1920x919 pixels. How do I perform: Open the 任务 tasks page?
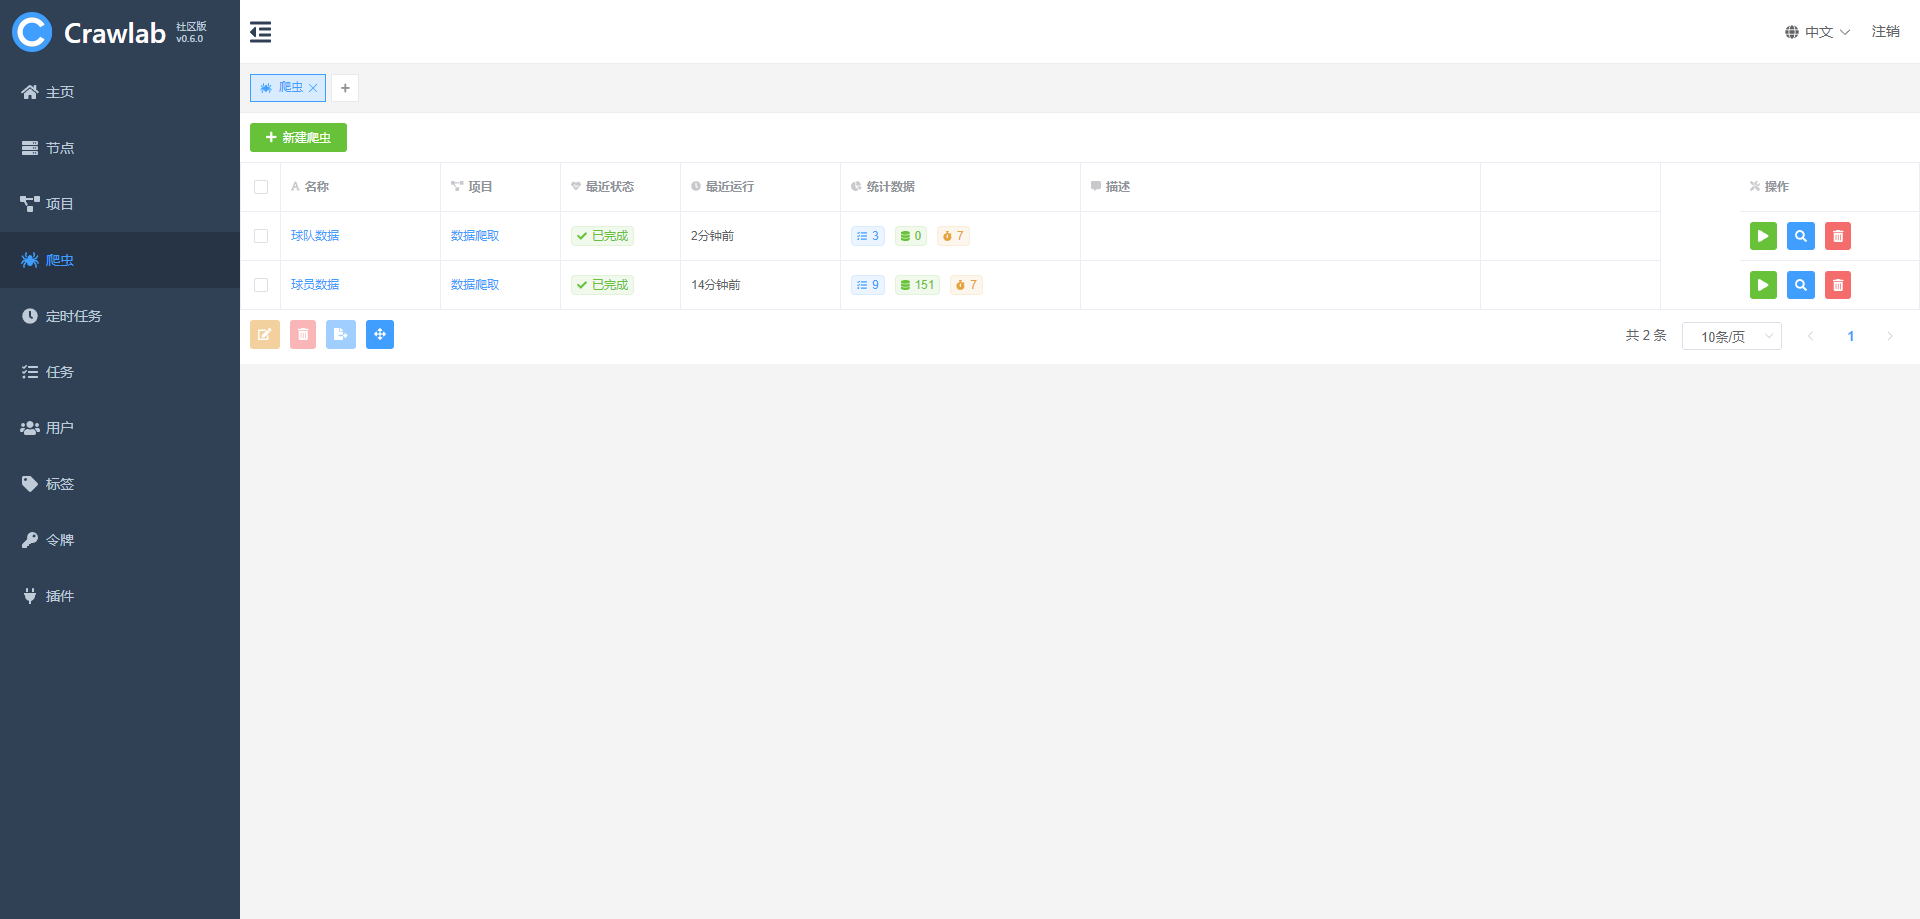[120, 372]
